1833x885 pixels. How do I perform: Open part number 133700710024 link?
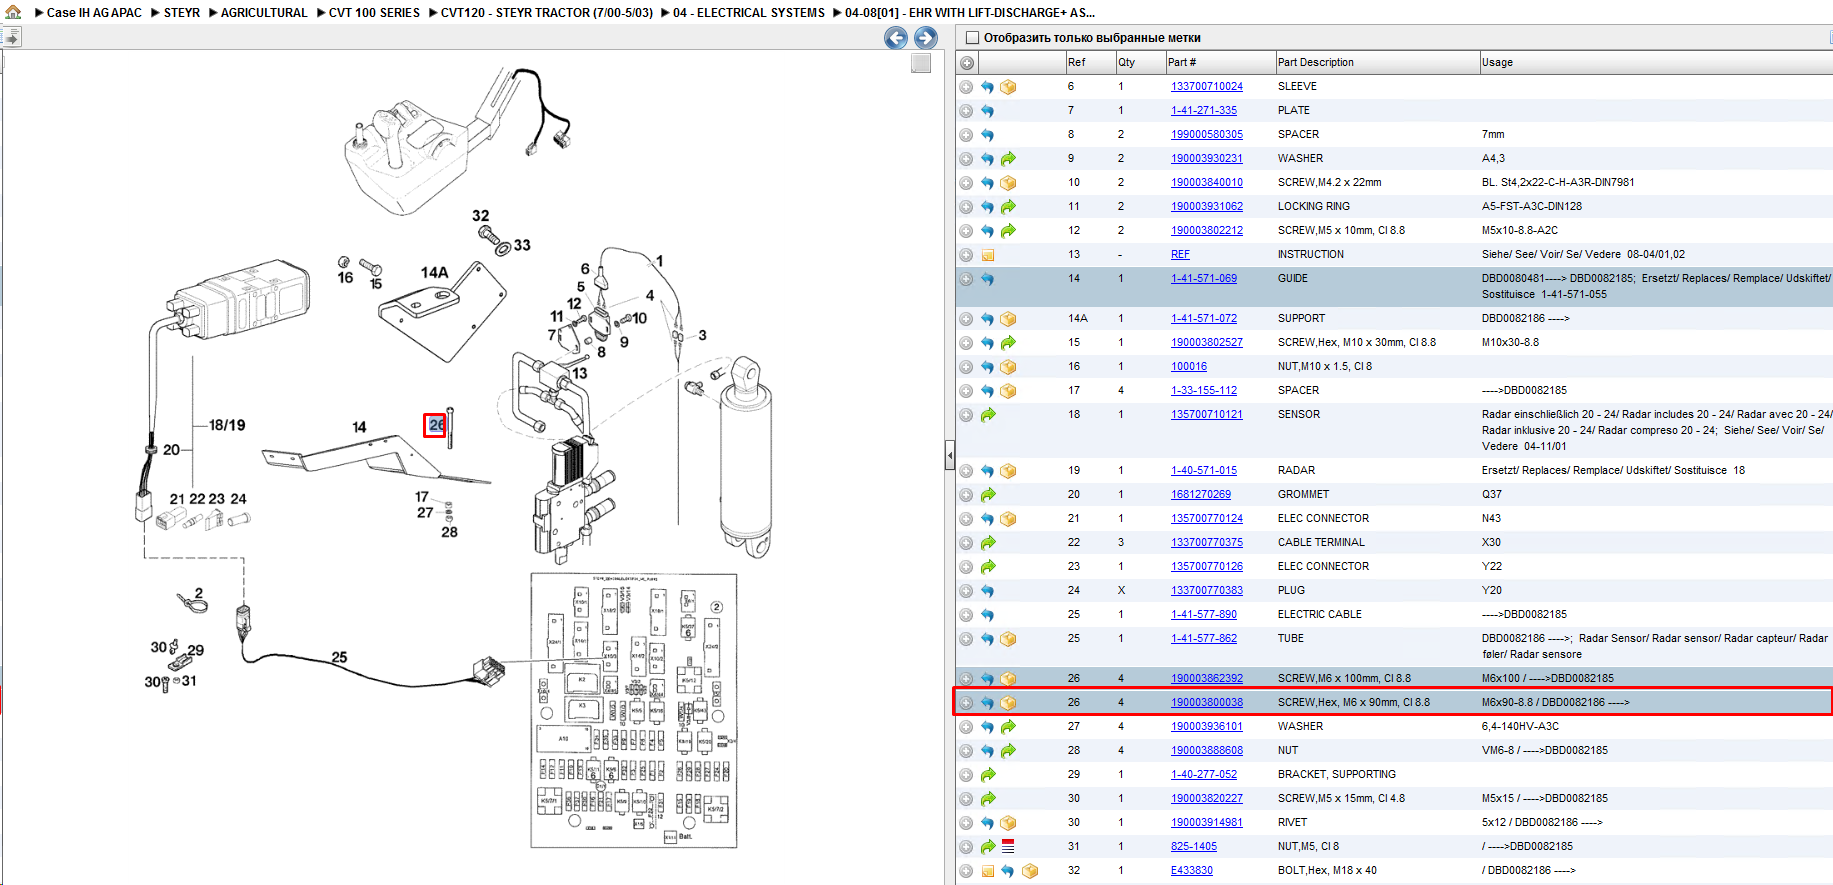coord(1207,87)
